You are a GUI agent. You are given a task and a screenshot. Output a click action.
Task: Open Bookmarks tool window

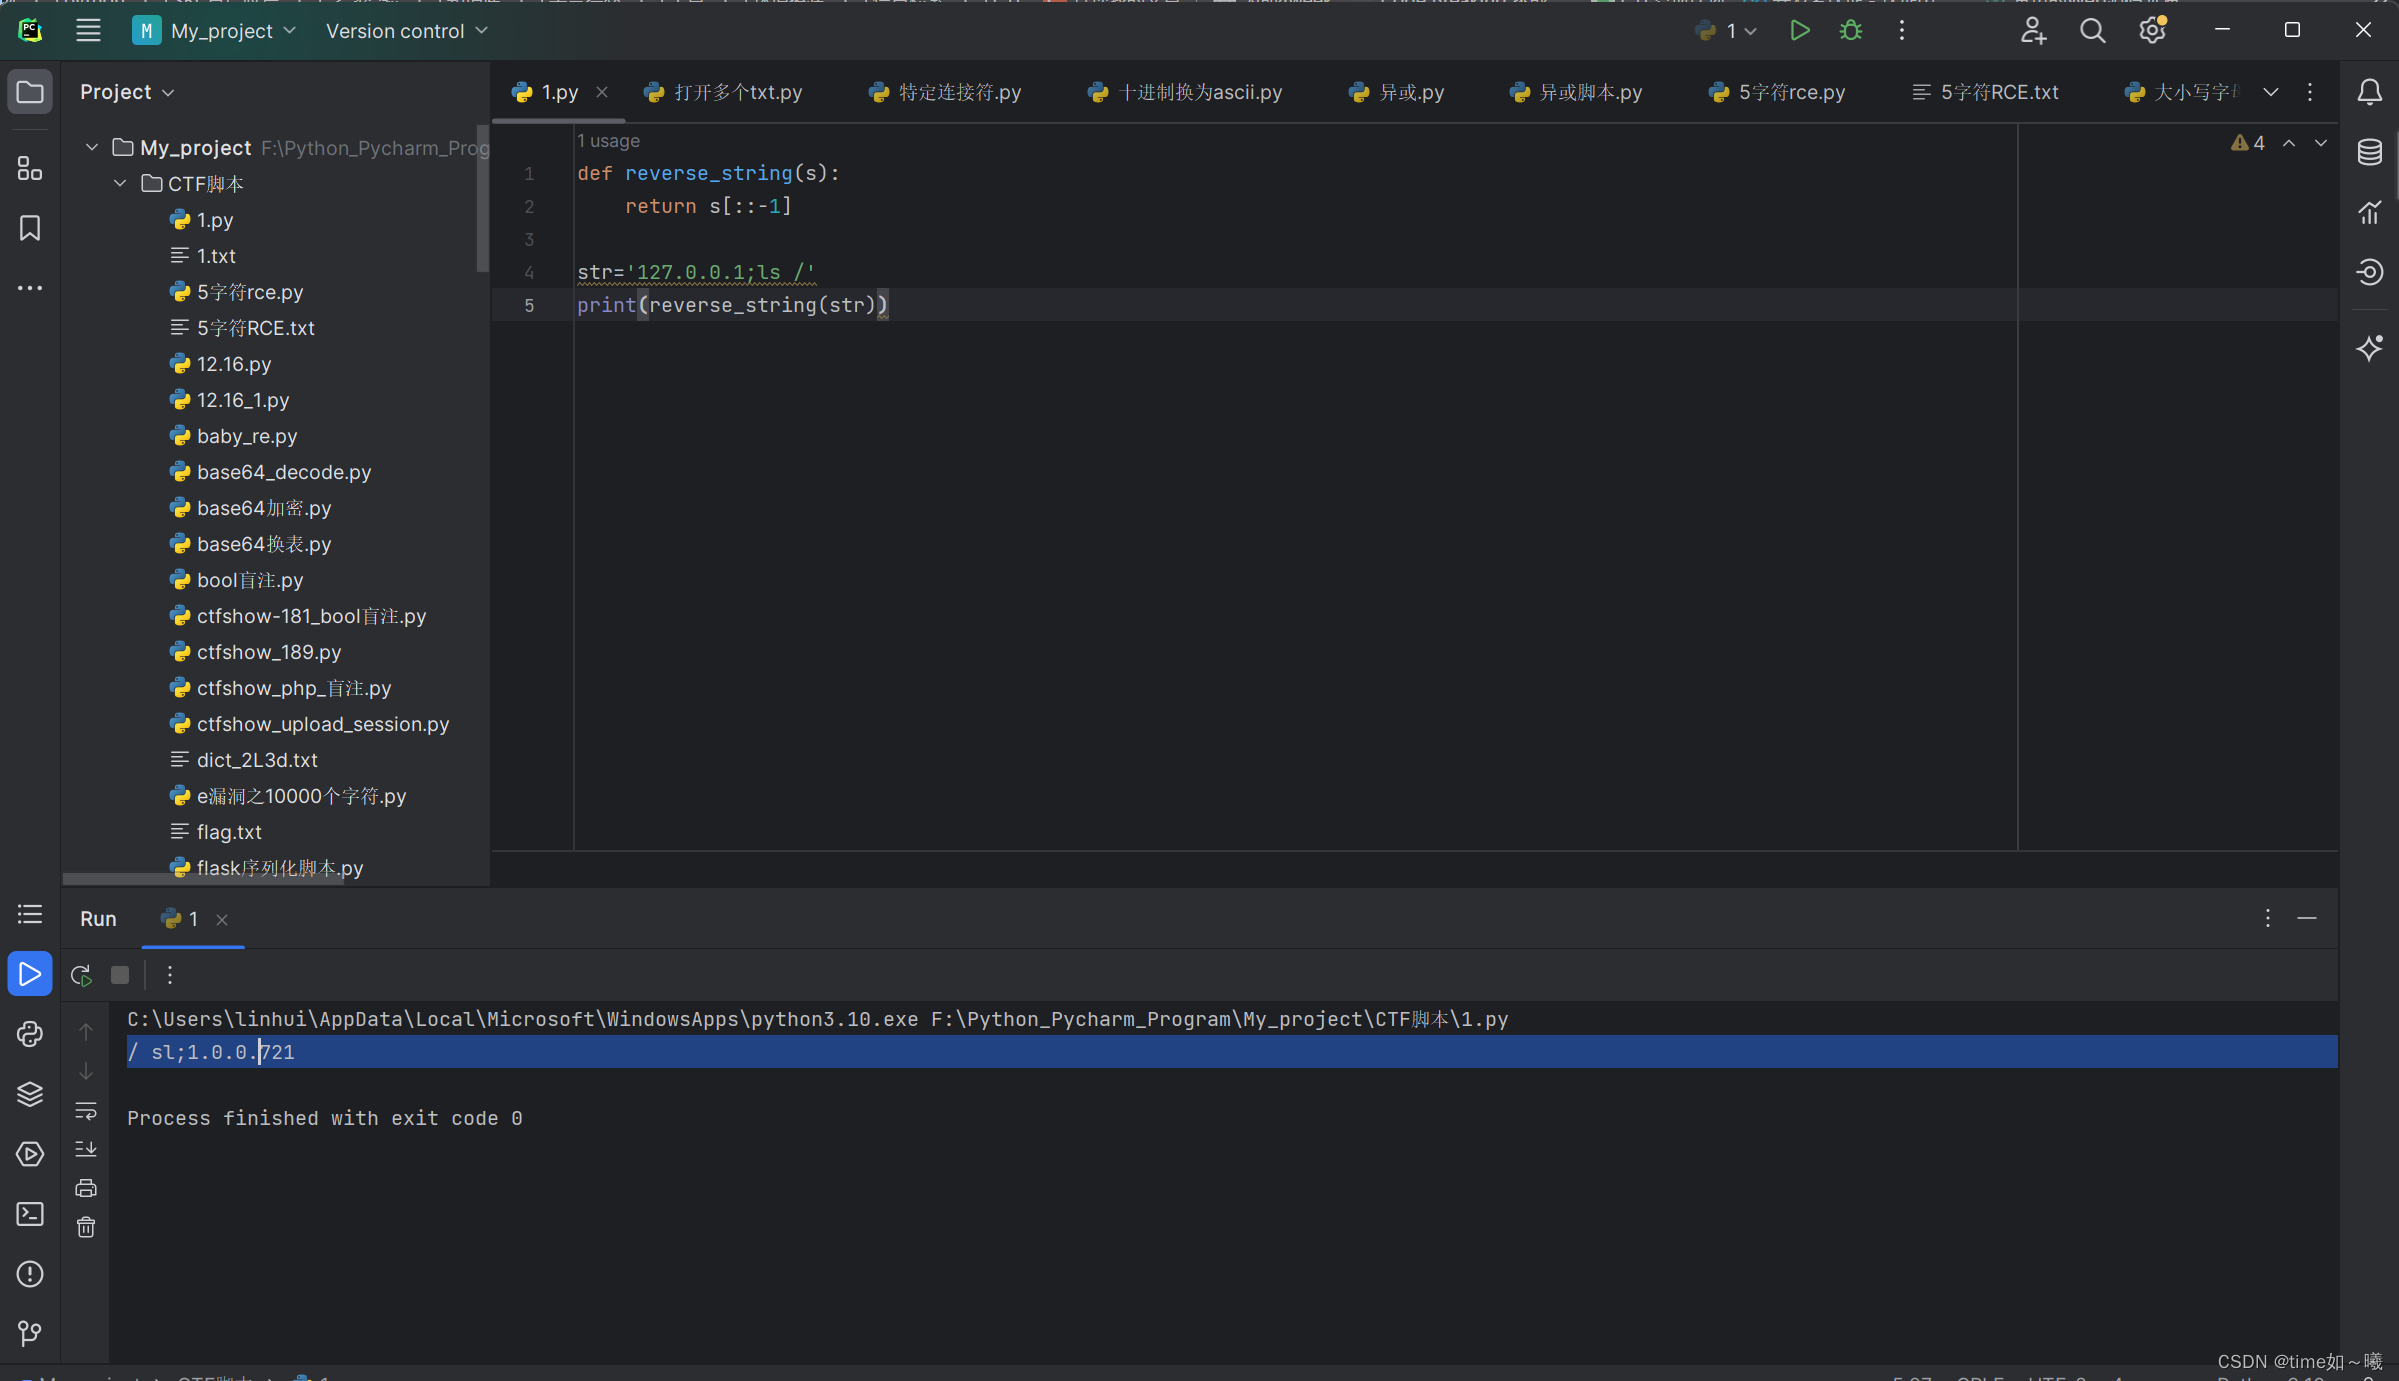[x=30, y=228]
